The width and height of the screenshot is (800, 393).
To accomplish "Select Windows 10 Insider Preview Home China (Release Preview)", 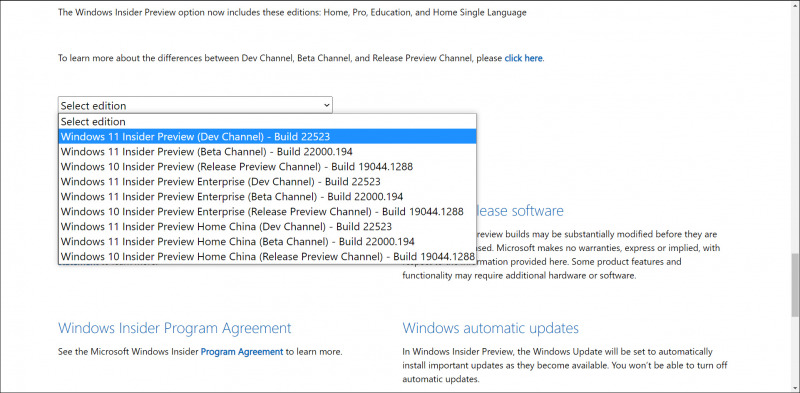I will point(267,256).
